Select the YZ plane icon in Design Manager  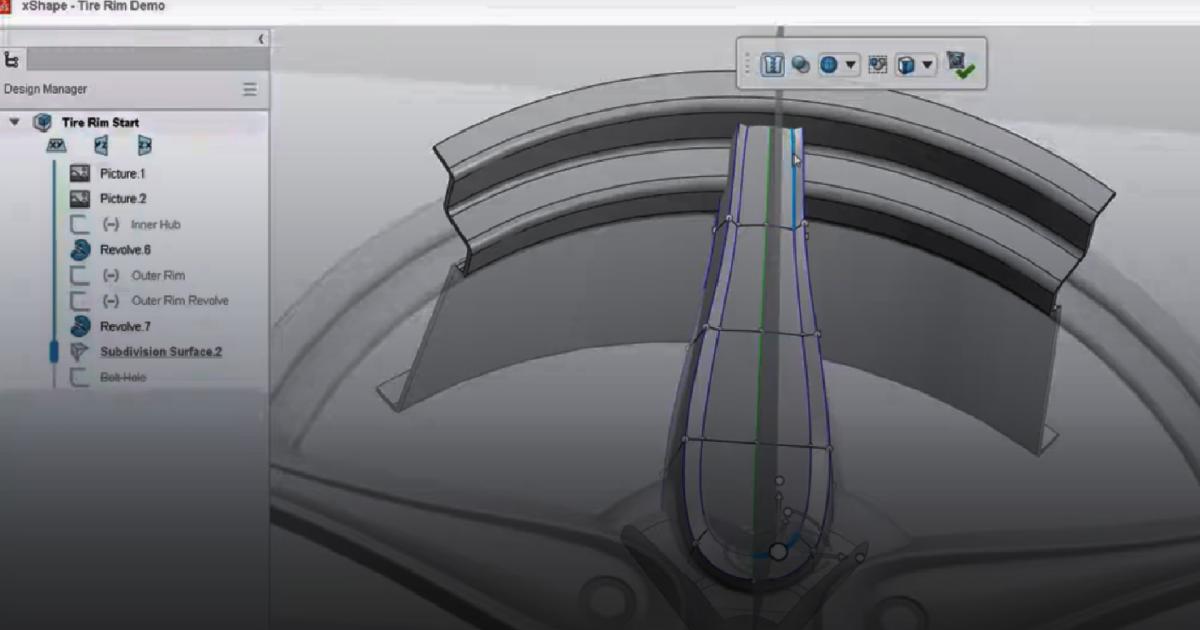(x=100, y=144)
